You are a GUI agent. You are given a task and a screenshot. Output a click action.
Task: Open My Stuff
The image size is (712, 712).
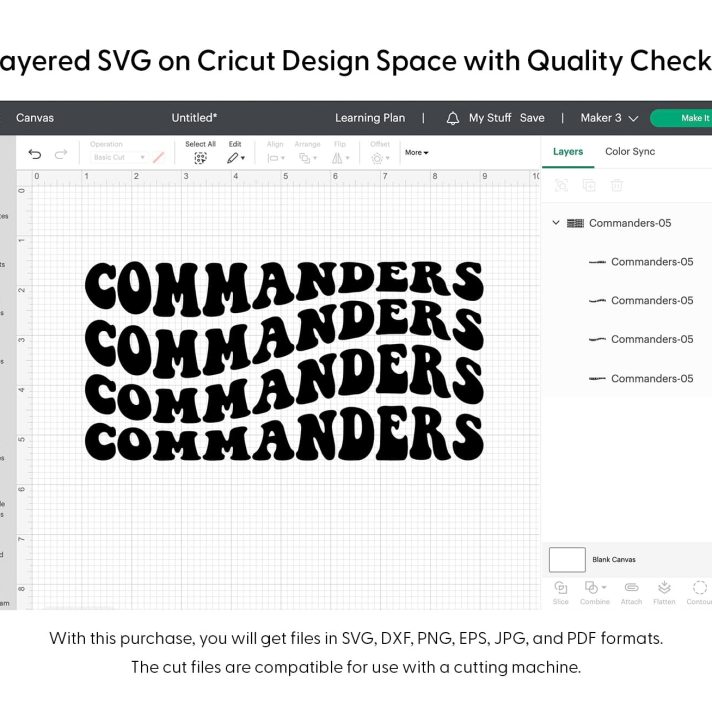tap(490, 118)
